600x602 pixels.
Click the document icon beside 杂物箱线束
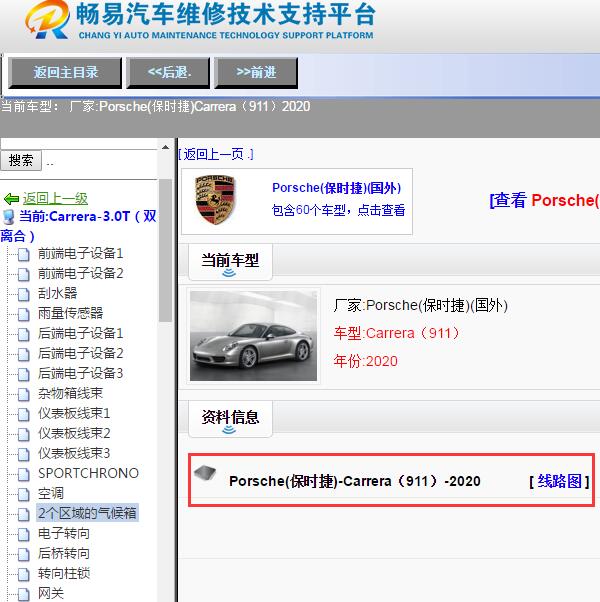23,394
